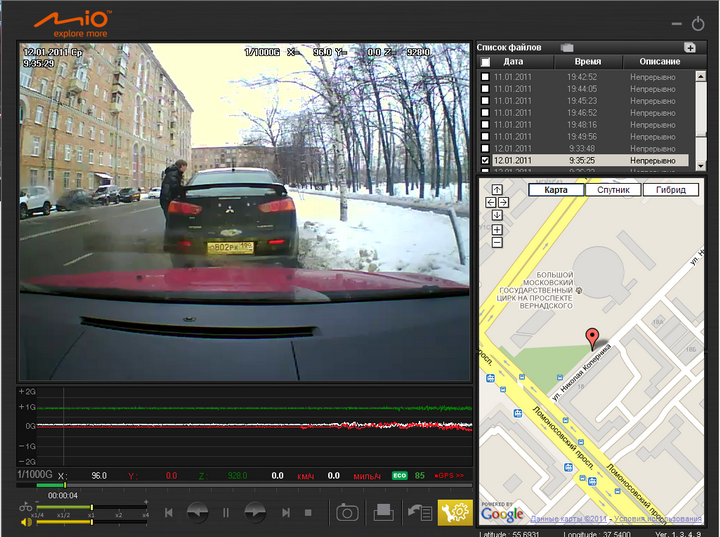
Task: Check the box for the 19:42:52 recording
Action: pyautogui.click(x=486, y=76)
